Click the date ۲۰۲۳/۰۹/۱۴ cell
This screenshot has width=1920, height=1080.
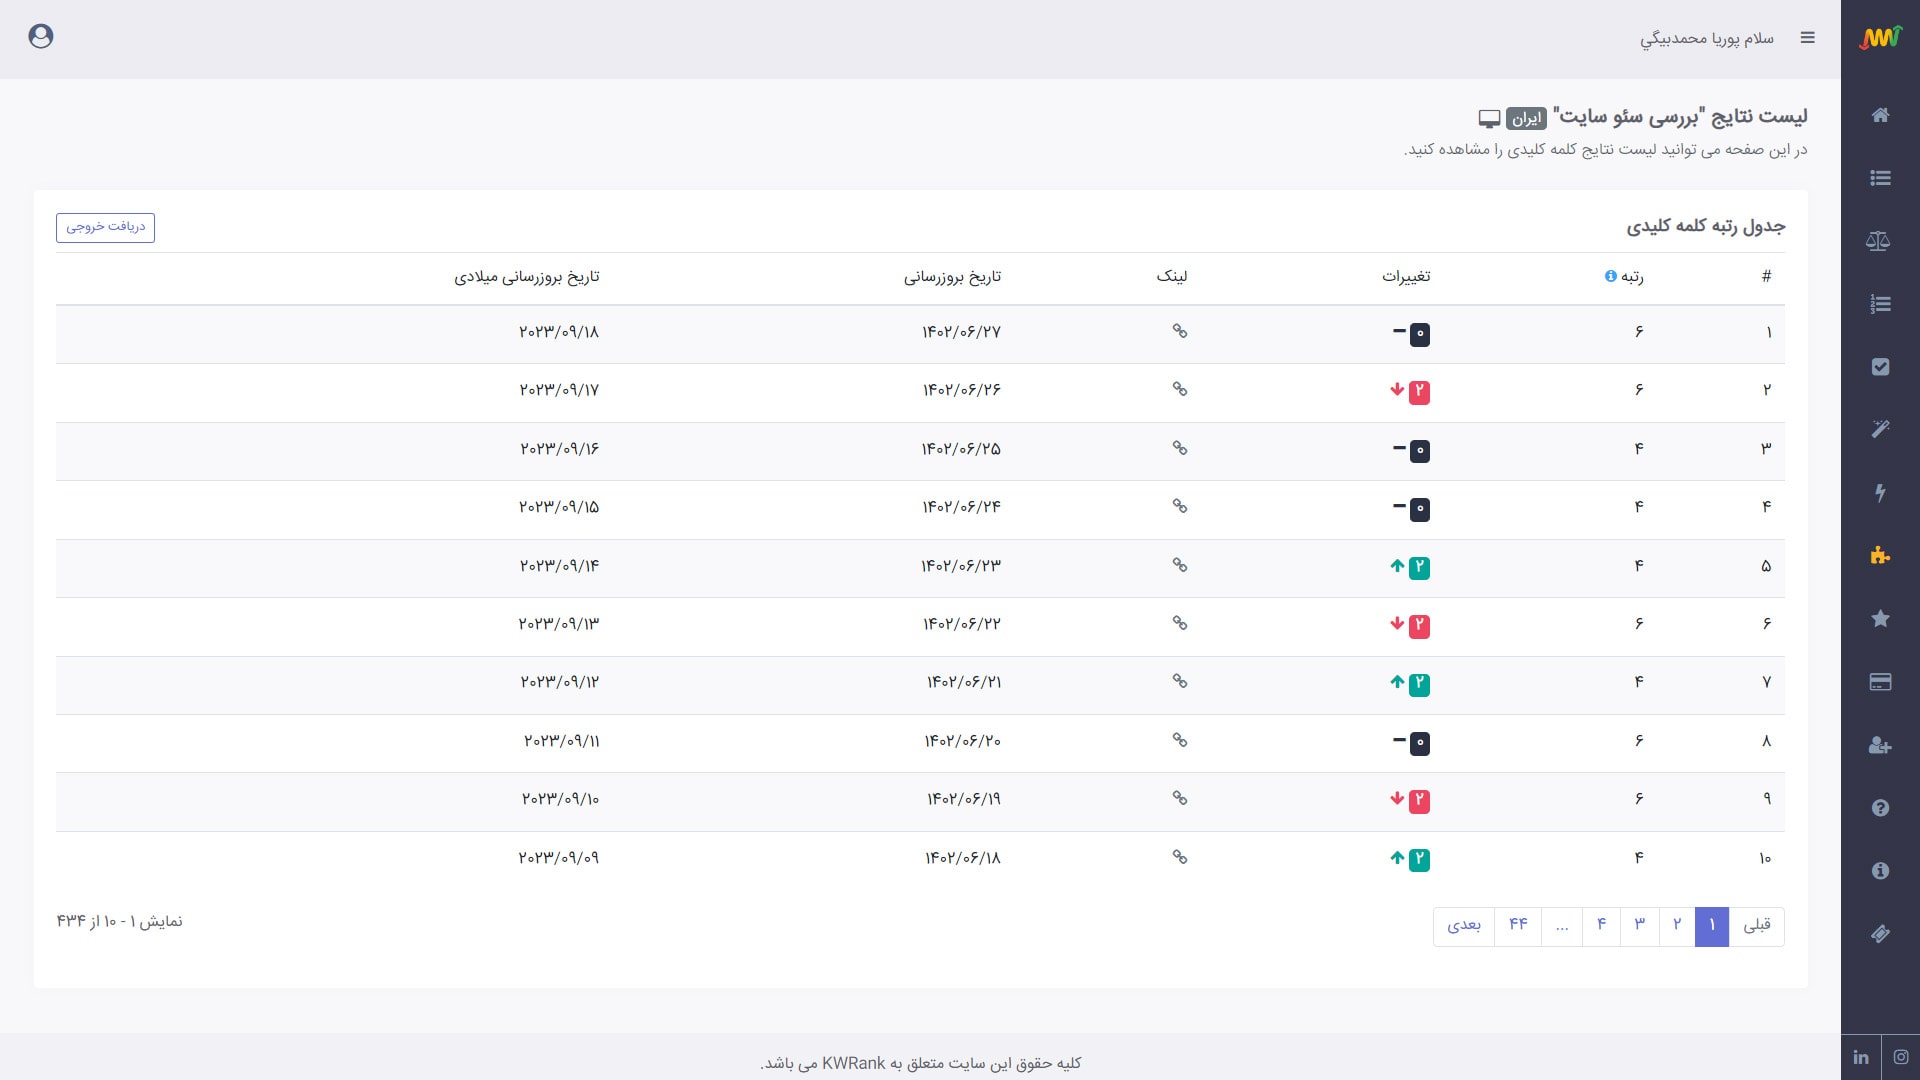(560, 566)
